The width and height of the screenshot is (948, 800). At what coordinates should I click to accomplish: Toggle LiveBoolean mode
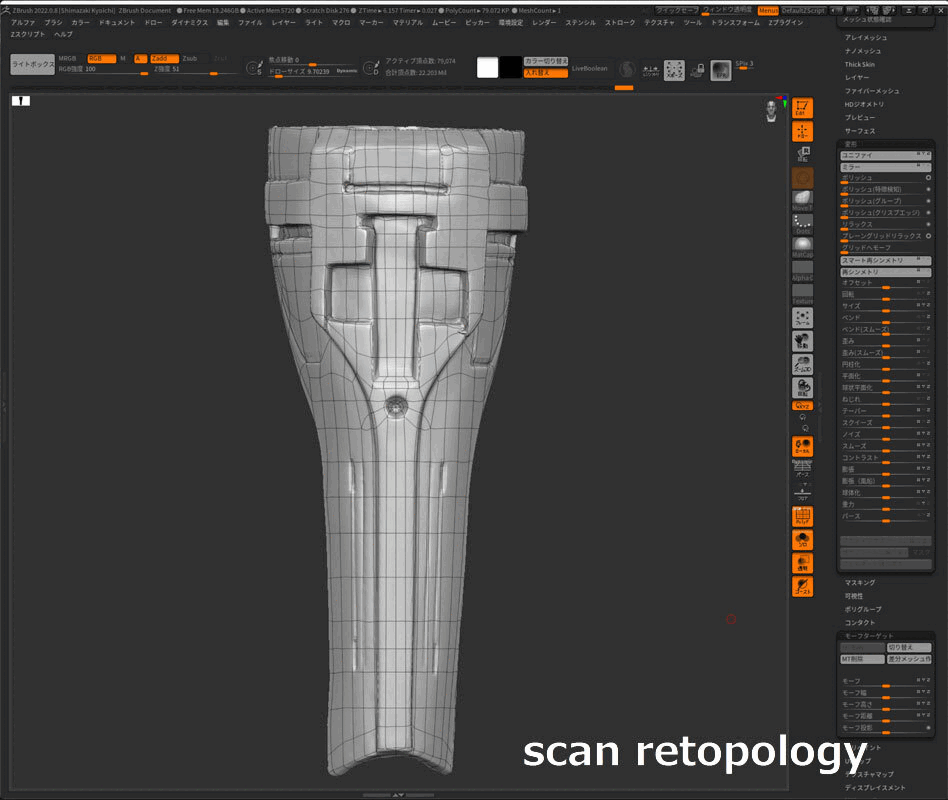pos(589,68)
